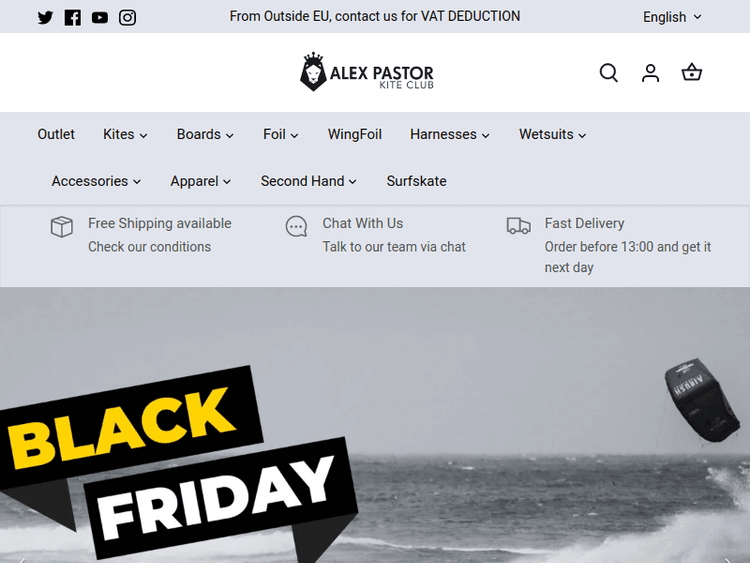Click the Alex Pastor Kite Club logo
The image size is (750, 563).
tap(367, 72)
